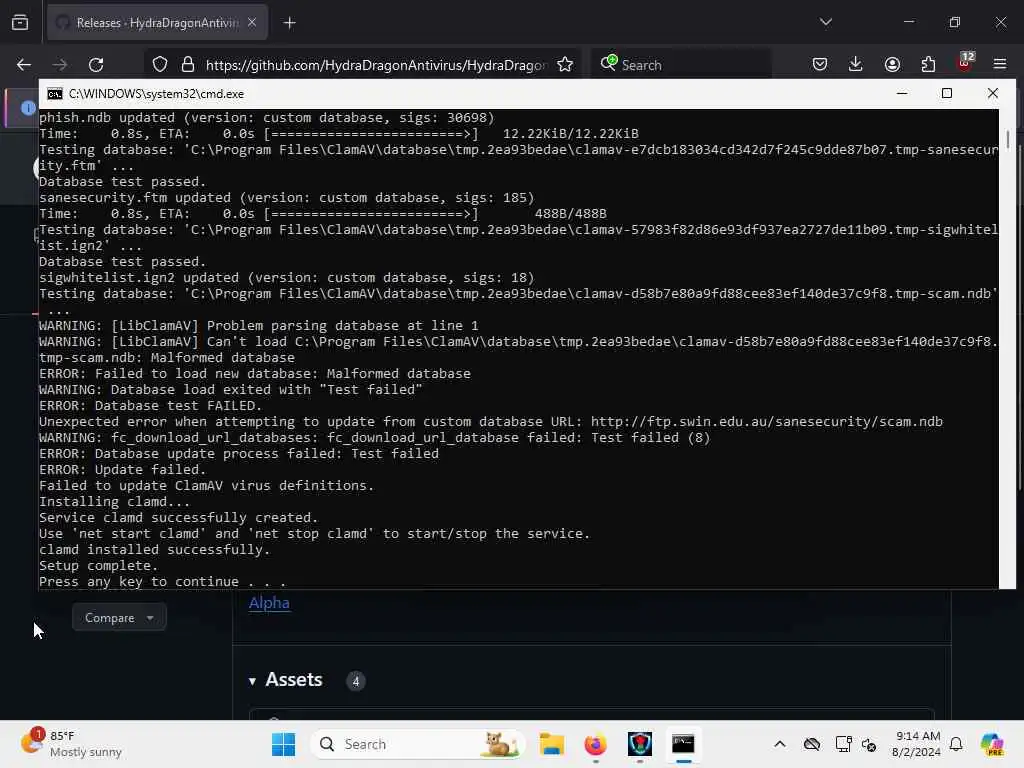Viewport: 1024px width, 768px height.
Task: Close the Releases HydraDragonAntivirus tab
Action: (x=252, y=22)
